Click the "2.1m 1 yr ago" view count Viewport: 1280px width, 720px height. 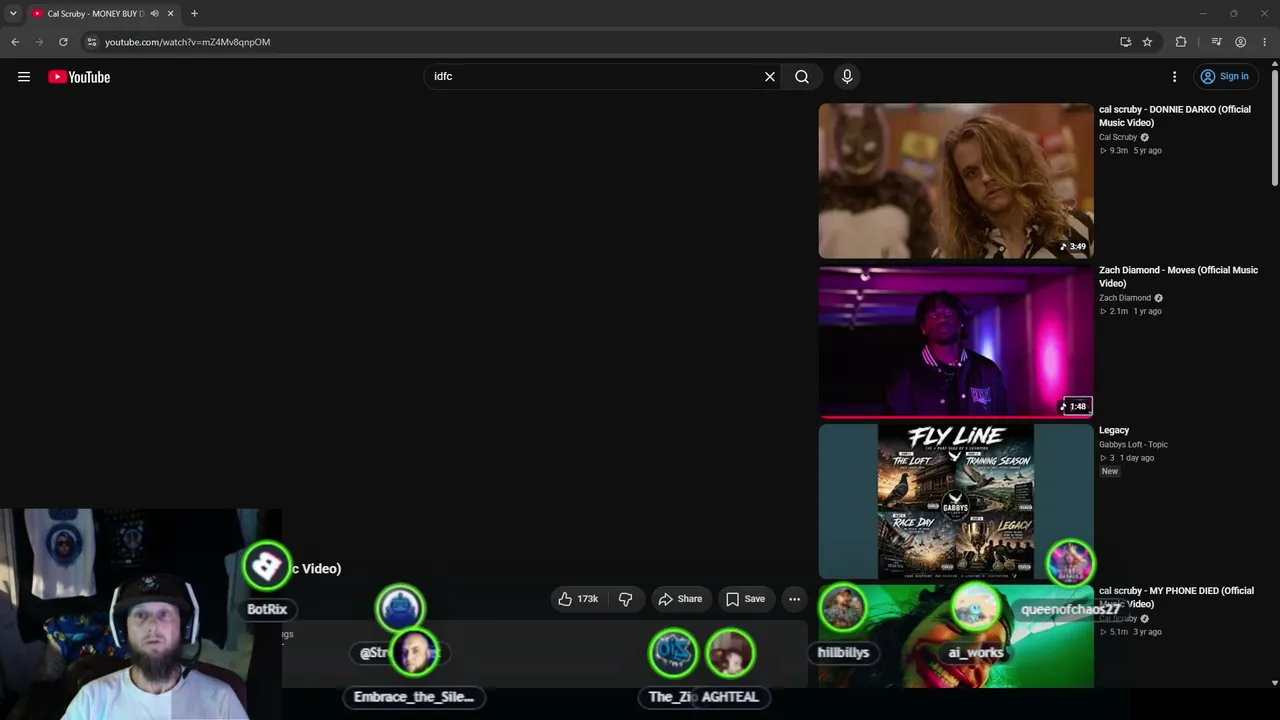[x=1130, y=311]
